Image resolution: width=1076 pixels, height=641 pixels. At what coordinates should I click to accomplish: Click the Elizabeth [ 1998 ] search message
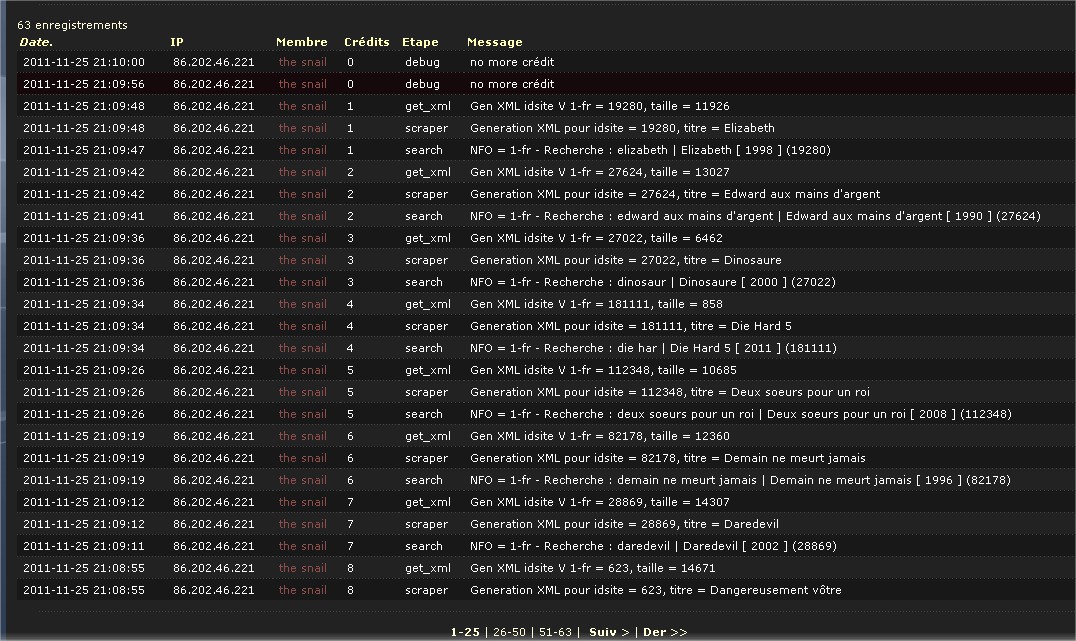pyautogui.click(x=651, y=150)
